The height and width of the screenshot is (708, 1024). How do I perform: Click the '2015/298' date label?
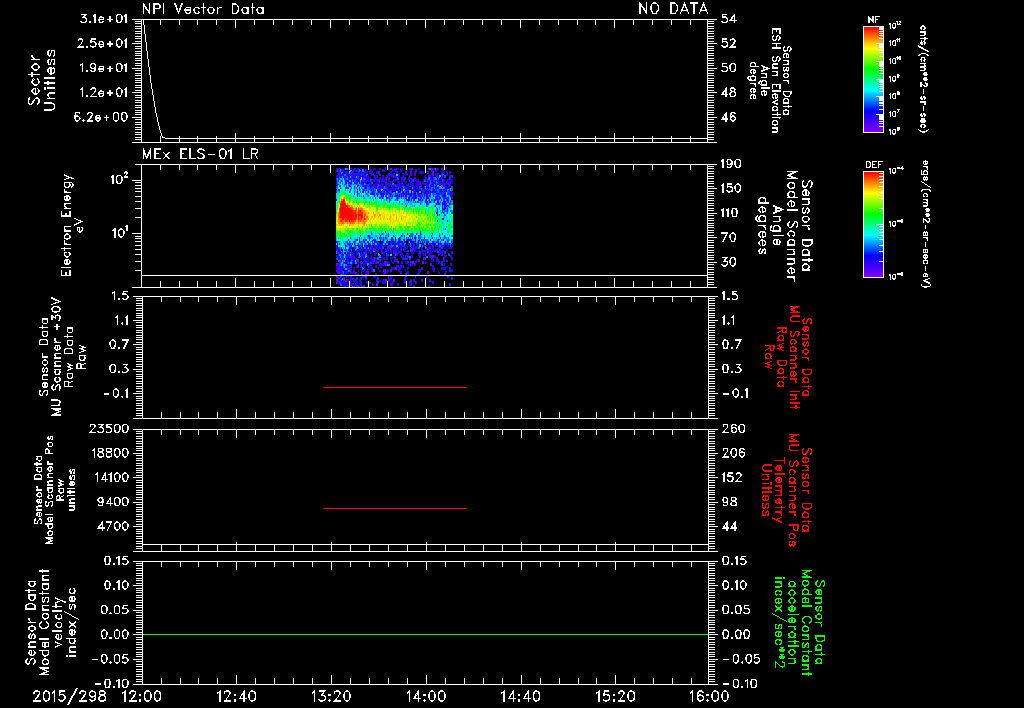[70, 696]
